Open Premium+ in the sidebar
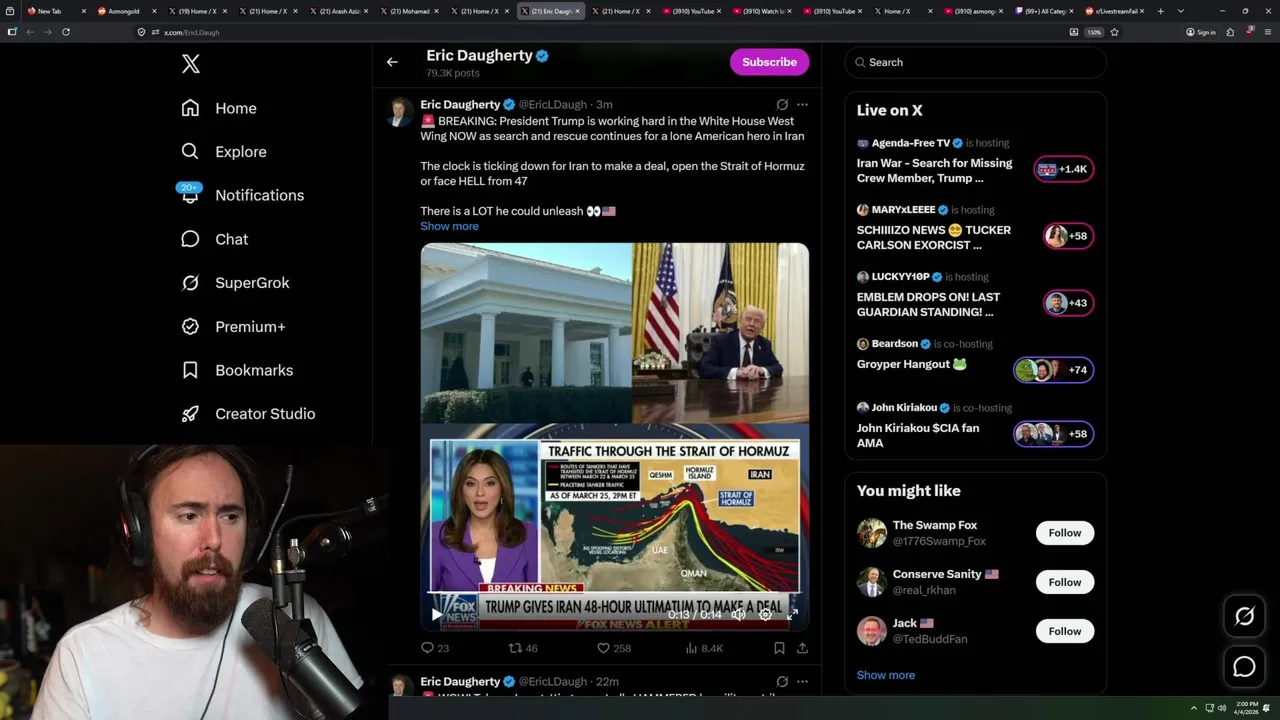Screen dimensions: 1280x720 pos(233,326)
